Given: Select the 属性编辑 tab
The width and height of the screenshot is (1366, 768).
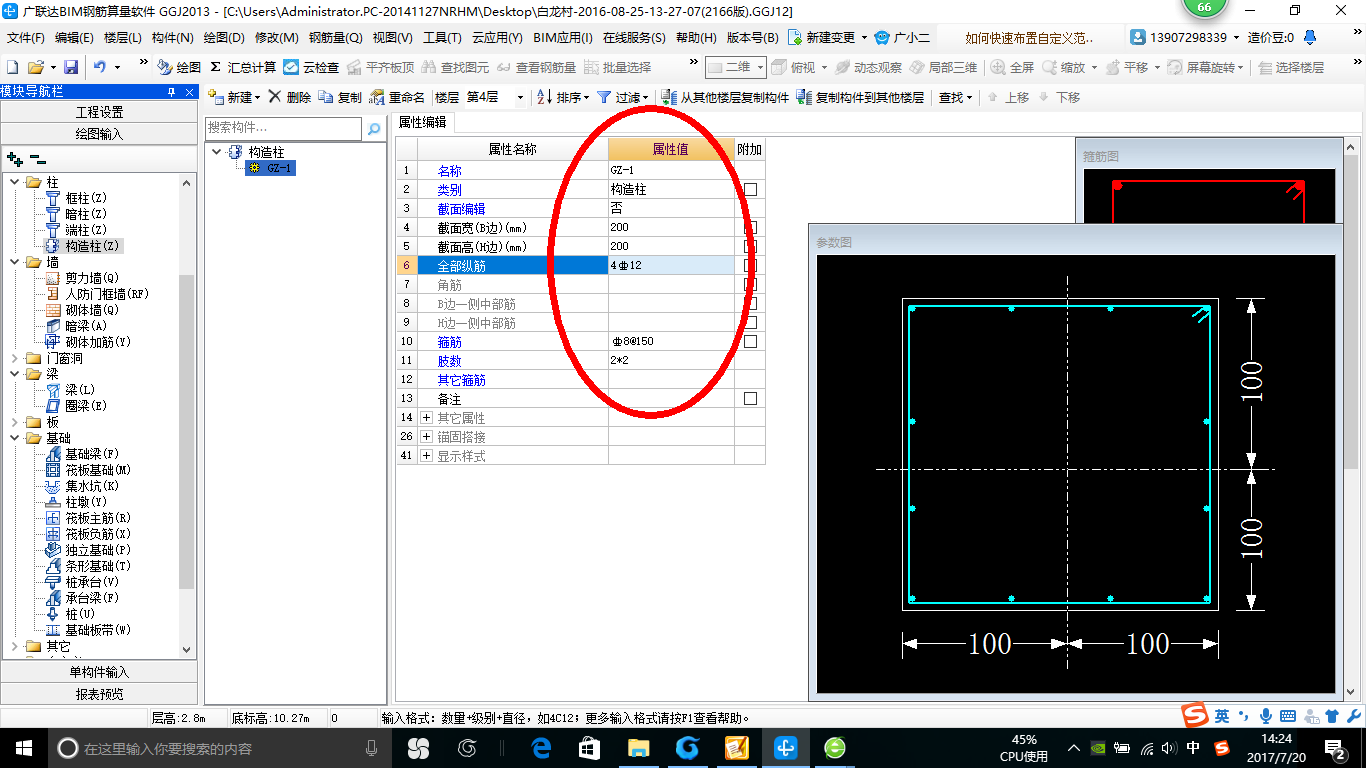Looking at the screenshot, I should [x=423, y=122].
